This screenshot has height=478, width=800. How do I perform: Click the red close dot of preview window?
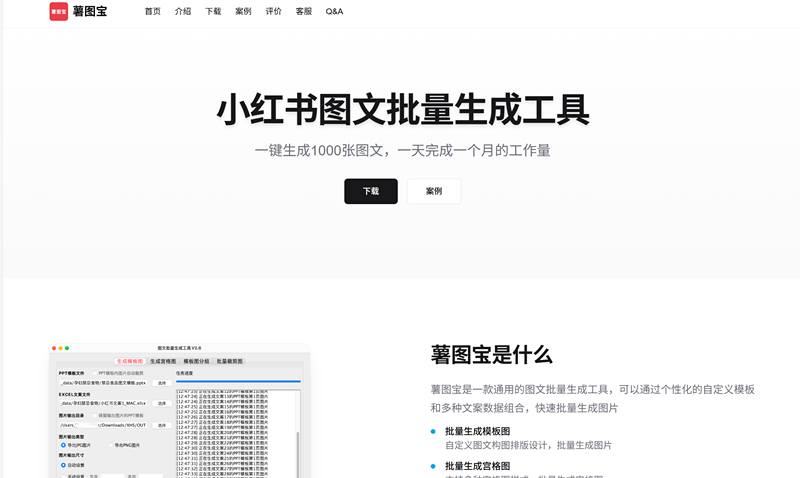(x=54, y=348)
